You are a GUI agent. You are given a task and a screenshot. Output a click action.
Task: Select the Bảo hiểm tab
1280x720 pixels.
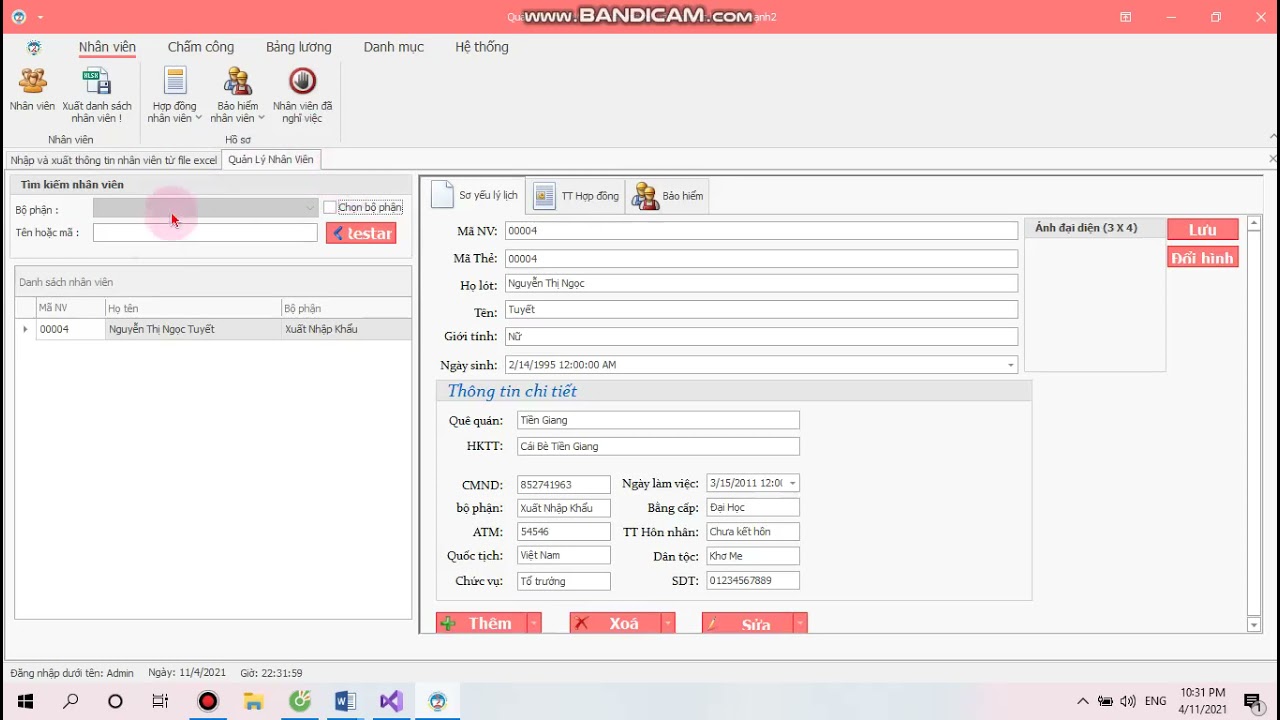(668, 196)
